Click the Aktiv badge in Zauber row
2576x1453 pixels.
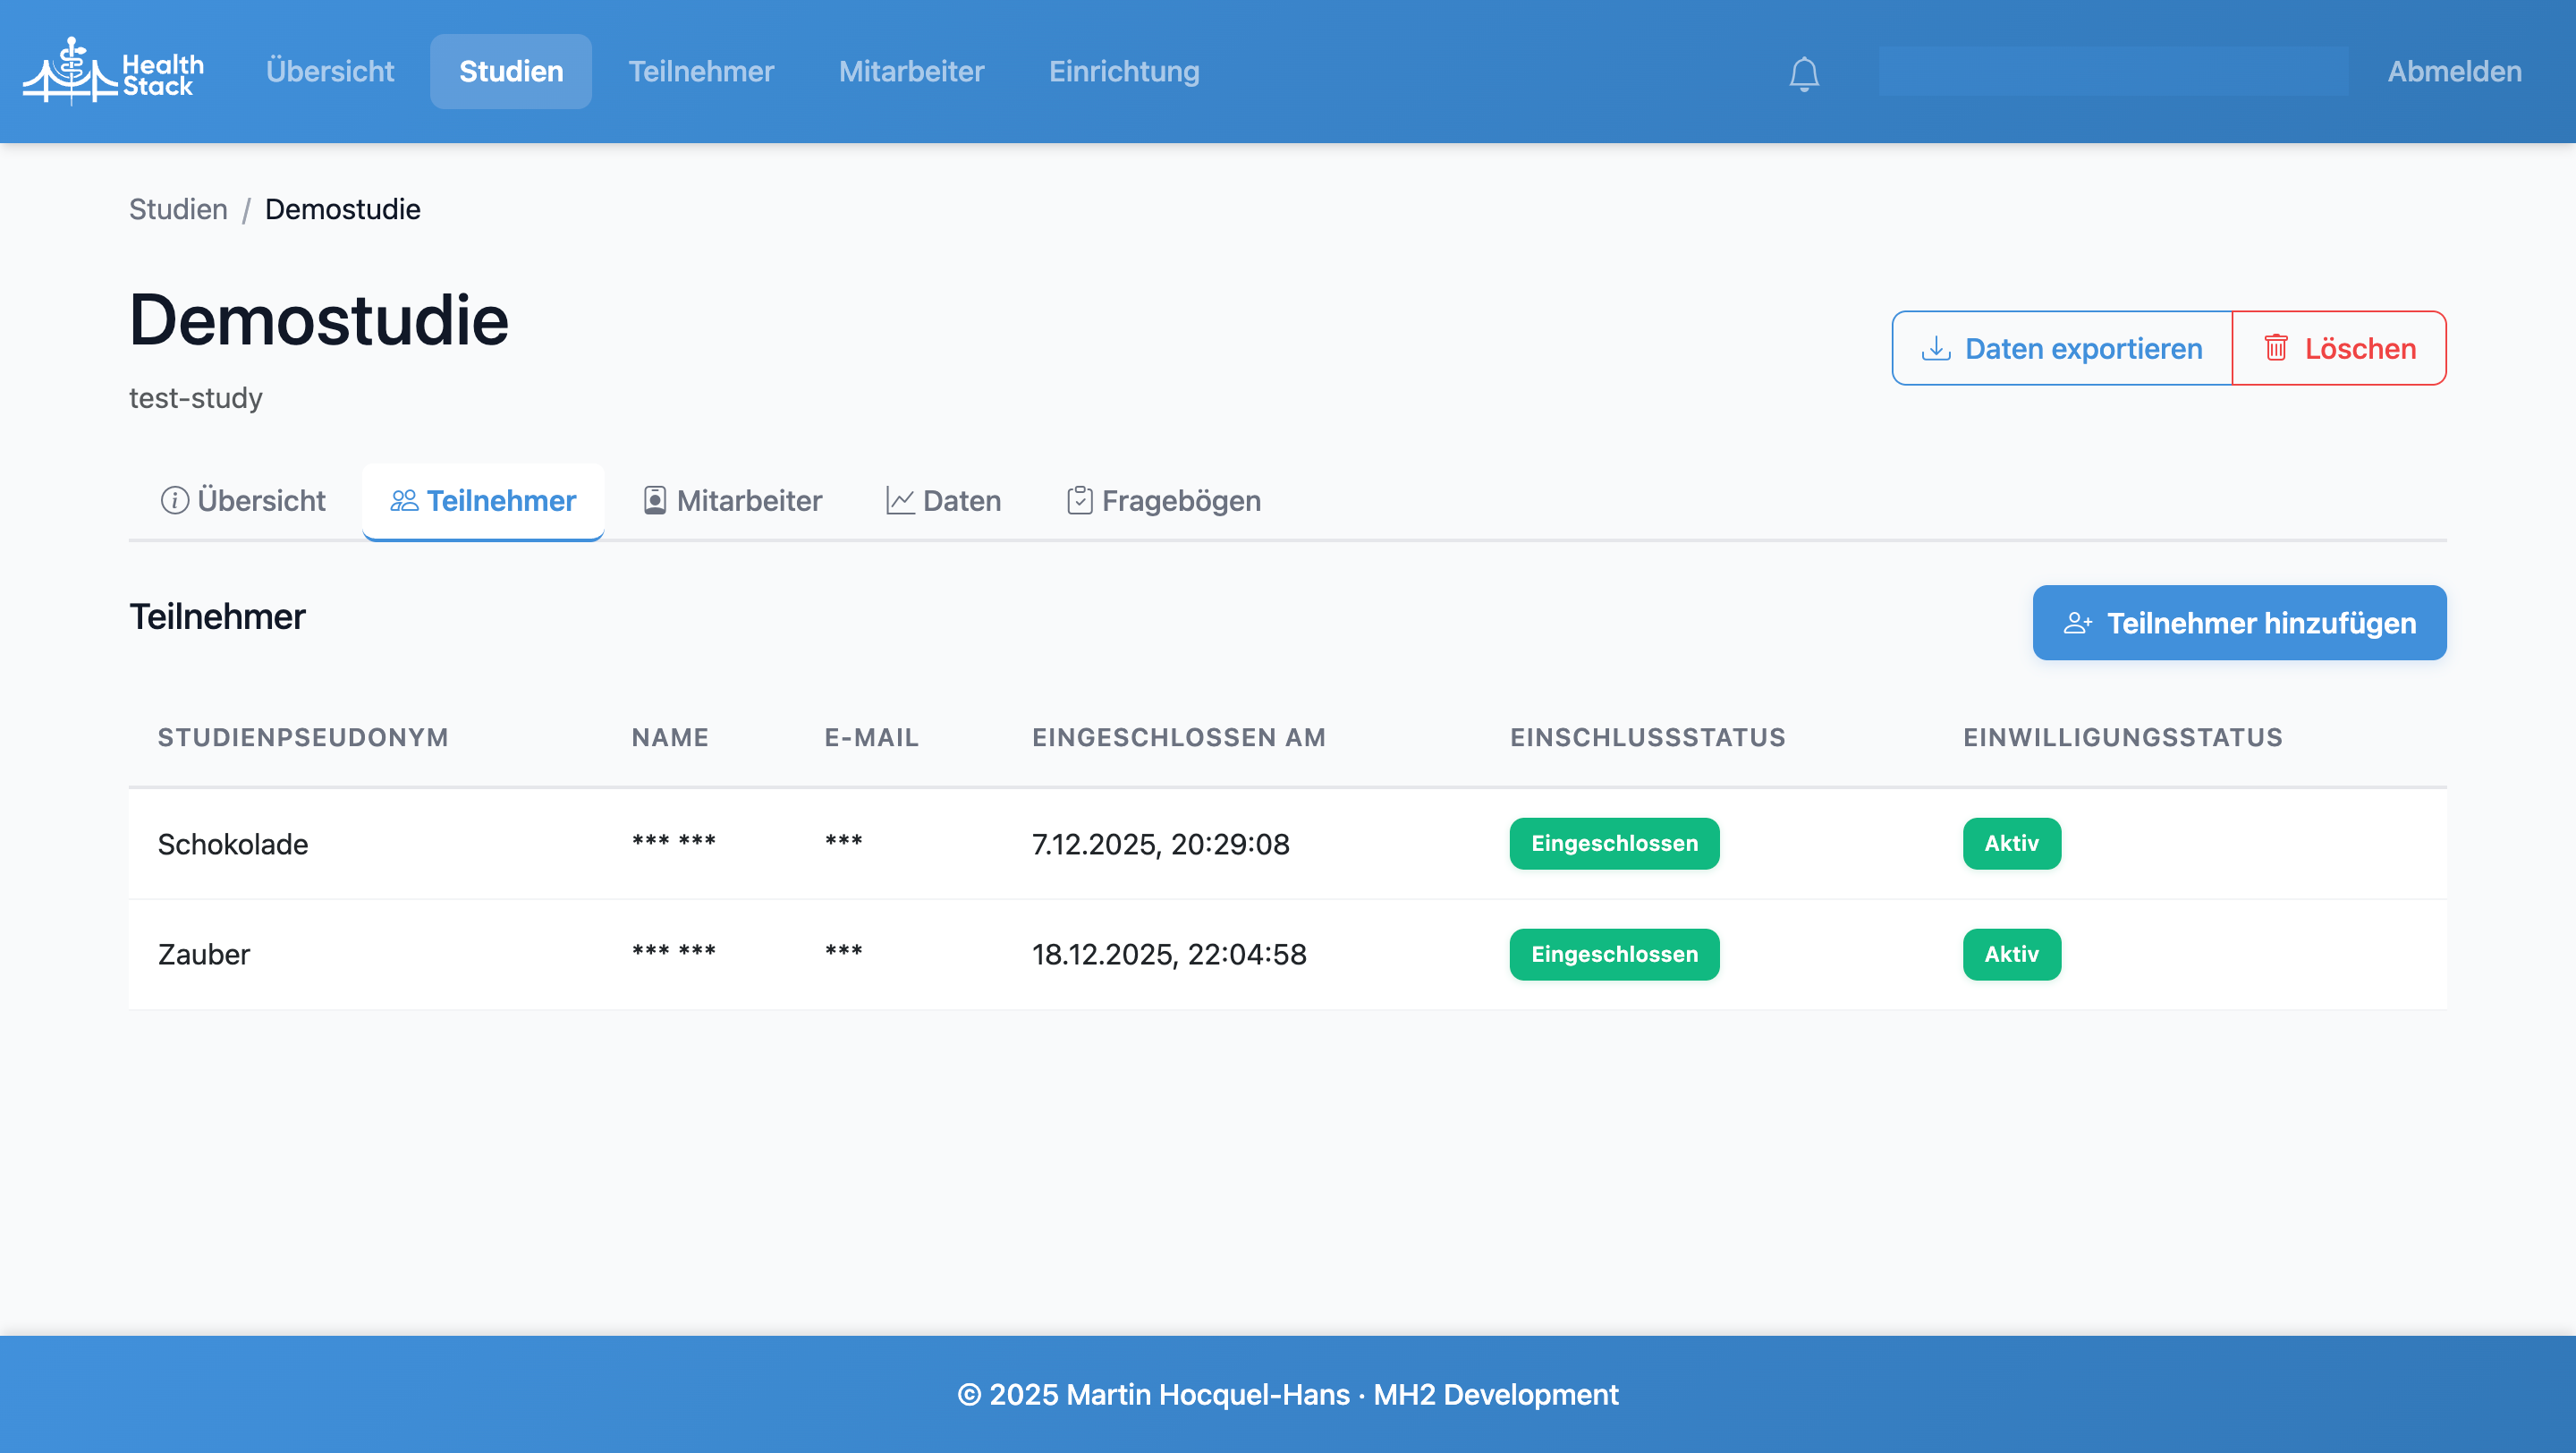[2011, 954]
